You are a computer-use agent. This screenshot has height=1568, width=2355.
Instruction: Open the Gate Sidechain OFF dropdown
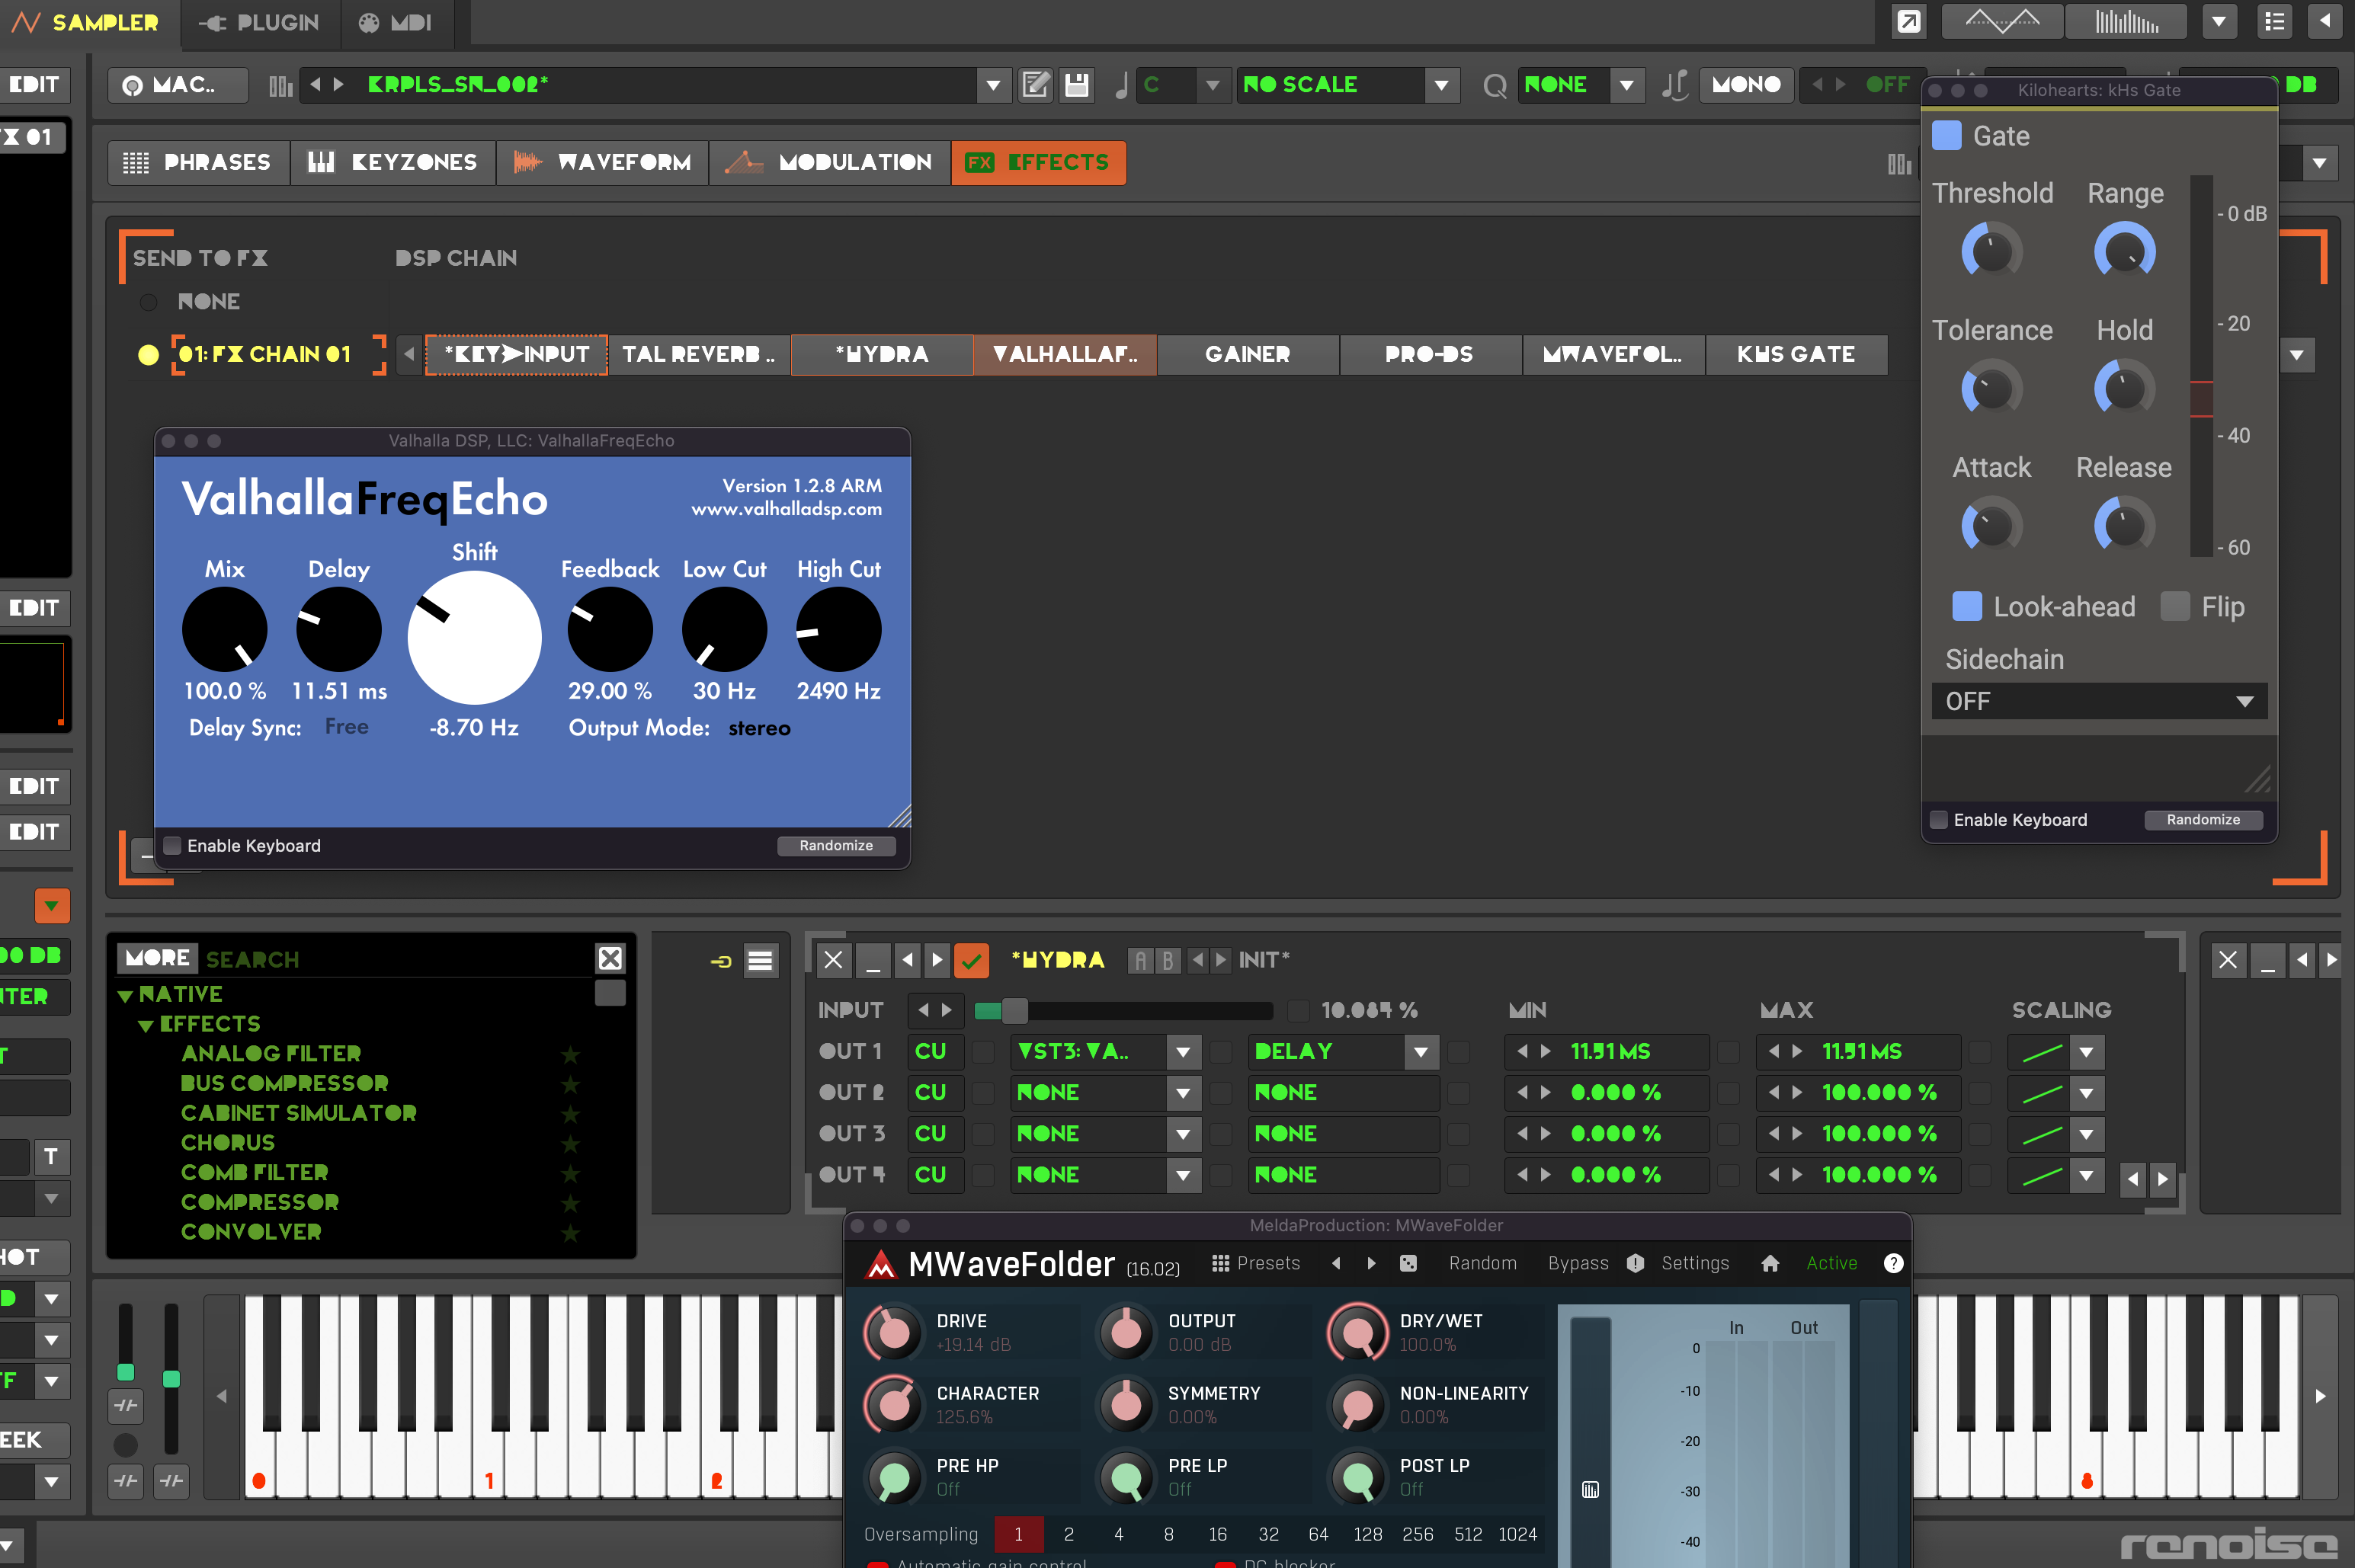tap(2099, 701)
